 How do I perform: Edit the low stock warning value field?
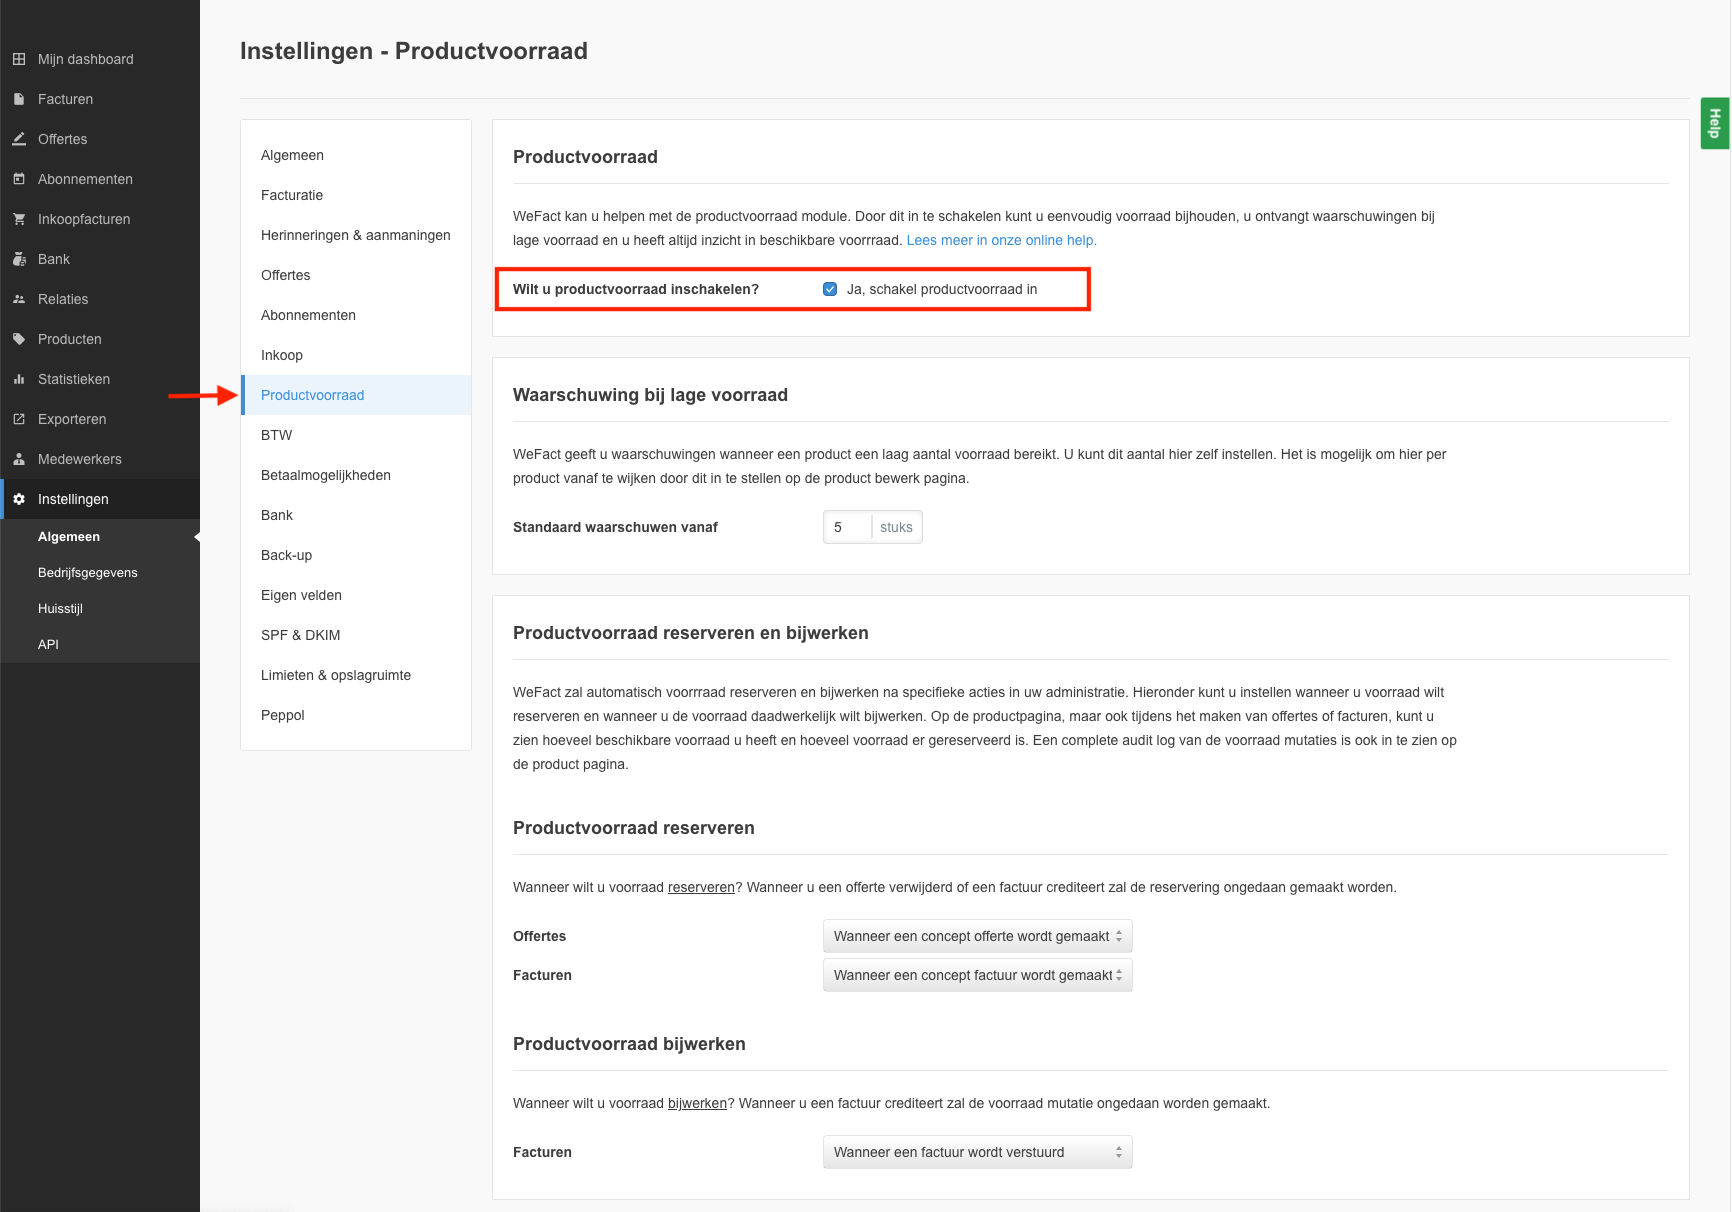(847, 527)
